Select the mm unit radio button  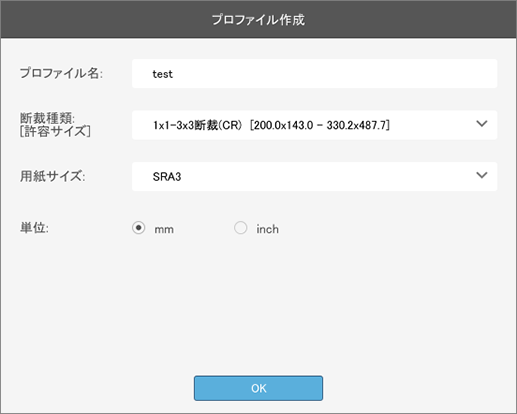(x=139, y=228)
